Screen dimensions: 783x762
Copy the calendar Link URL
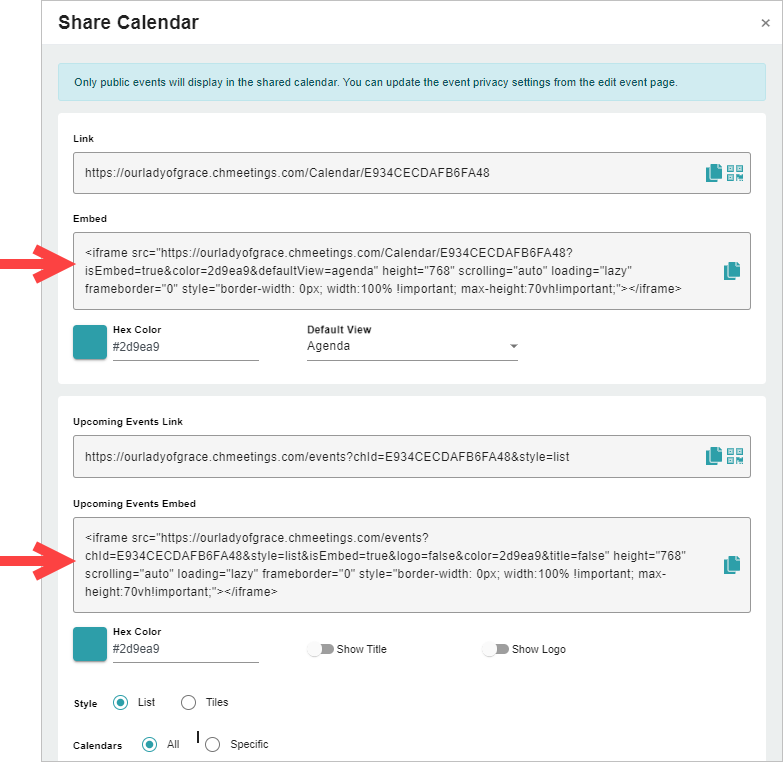[x=714, y=173]
